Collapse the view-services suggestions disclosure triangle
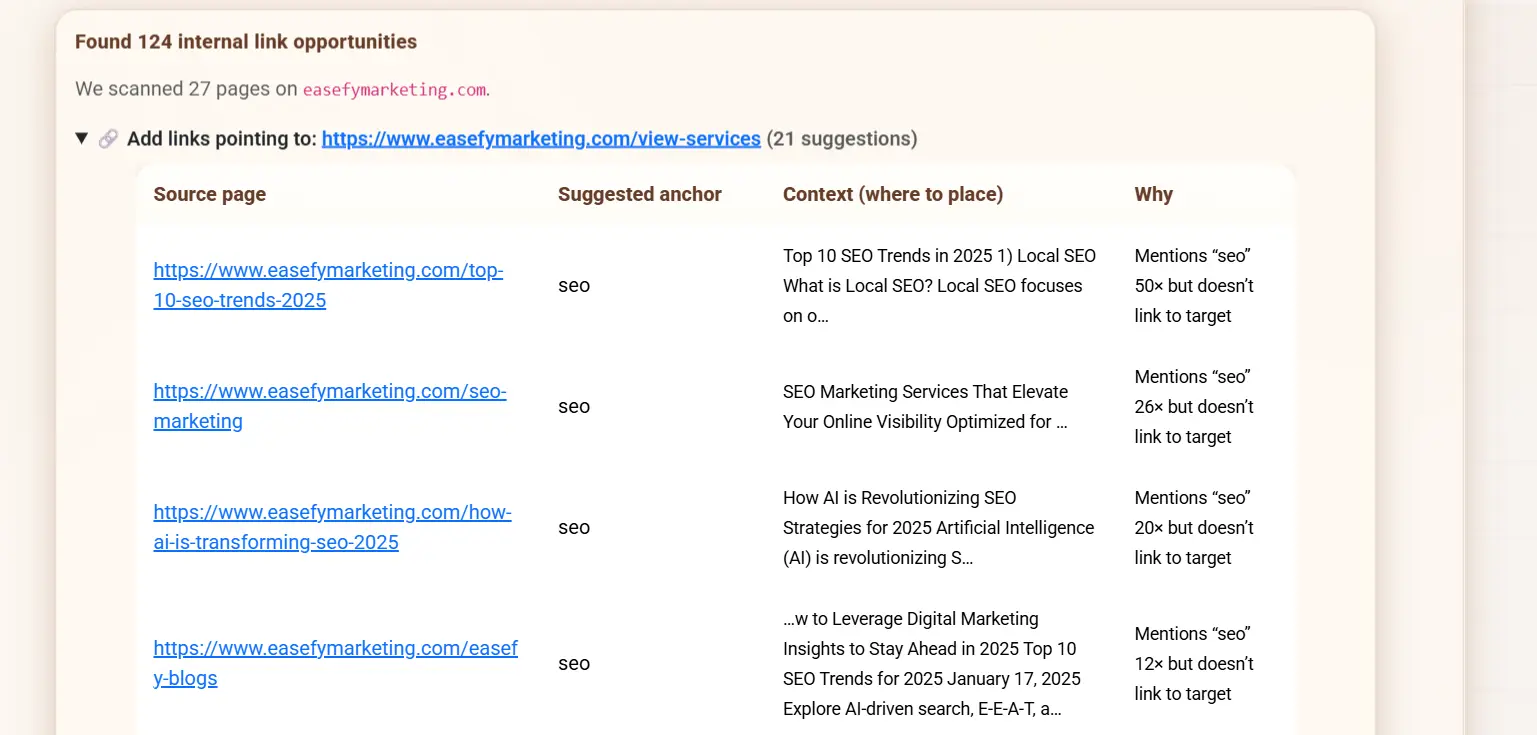The height and width of the screenshot is (735, 1537). (x=82, y=138)
